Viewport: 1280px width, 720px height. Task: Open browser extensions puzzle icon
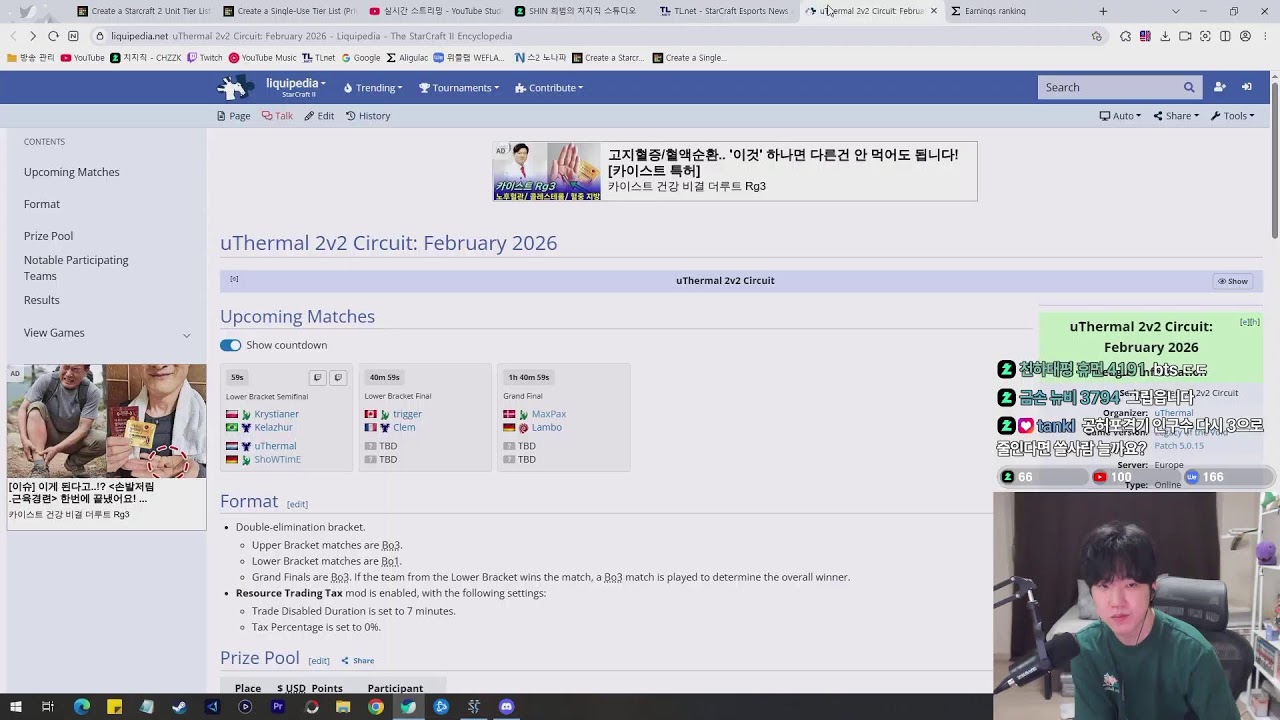(1125, 36)
